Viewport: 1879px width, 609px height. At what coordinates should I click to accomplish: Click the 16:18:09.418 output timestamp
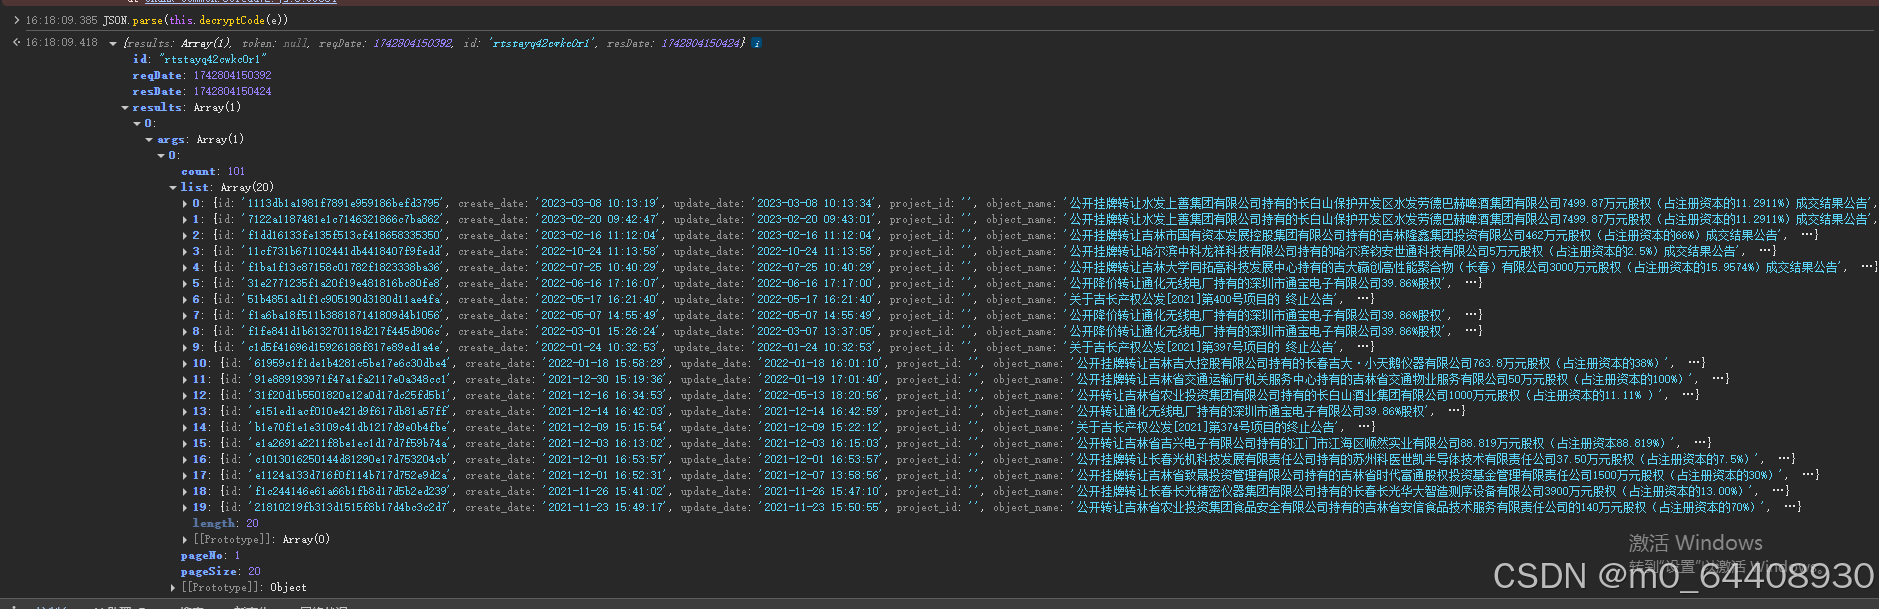(62, 43)
